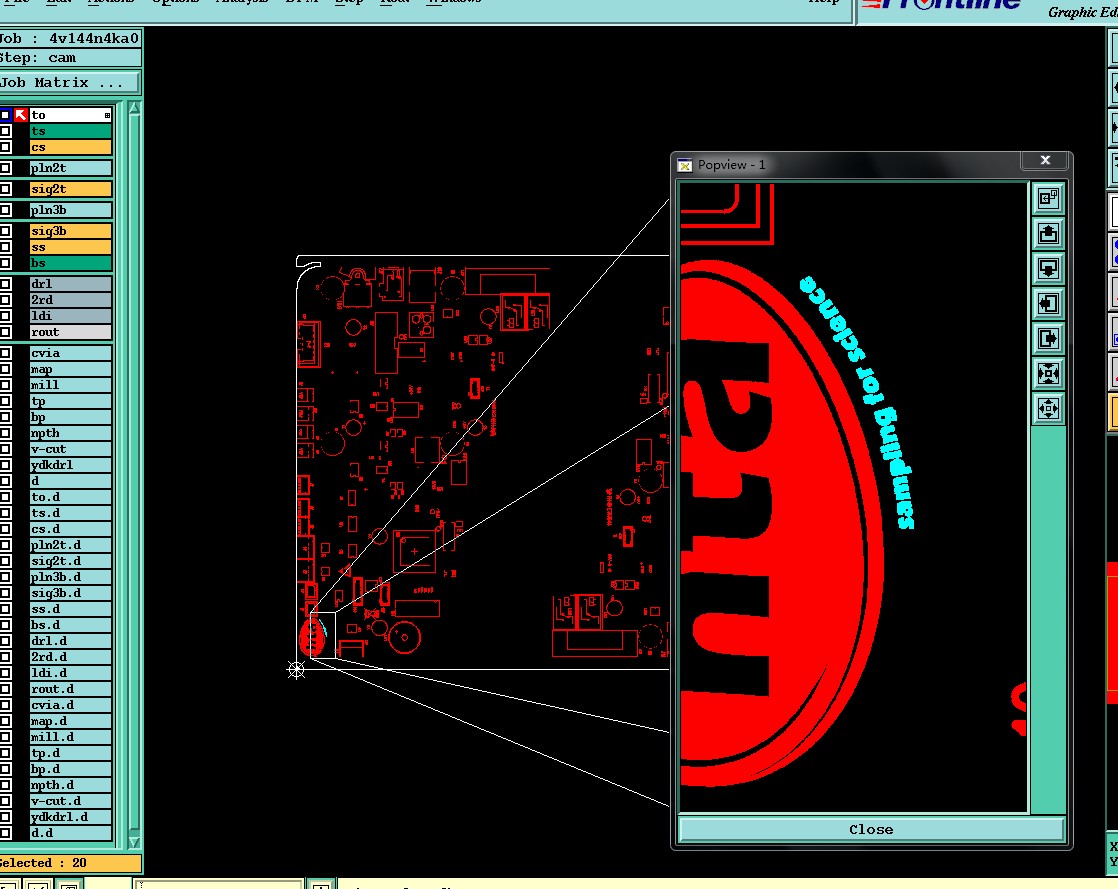
Task: Click Popview zoom-out outward arrows icon
Action: pyautogui.click(x=1048, y=408)
